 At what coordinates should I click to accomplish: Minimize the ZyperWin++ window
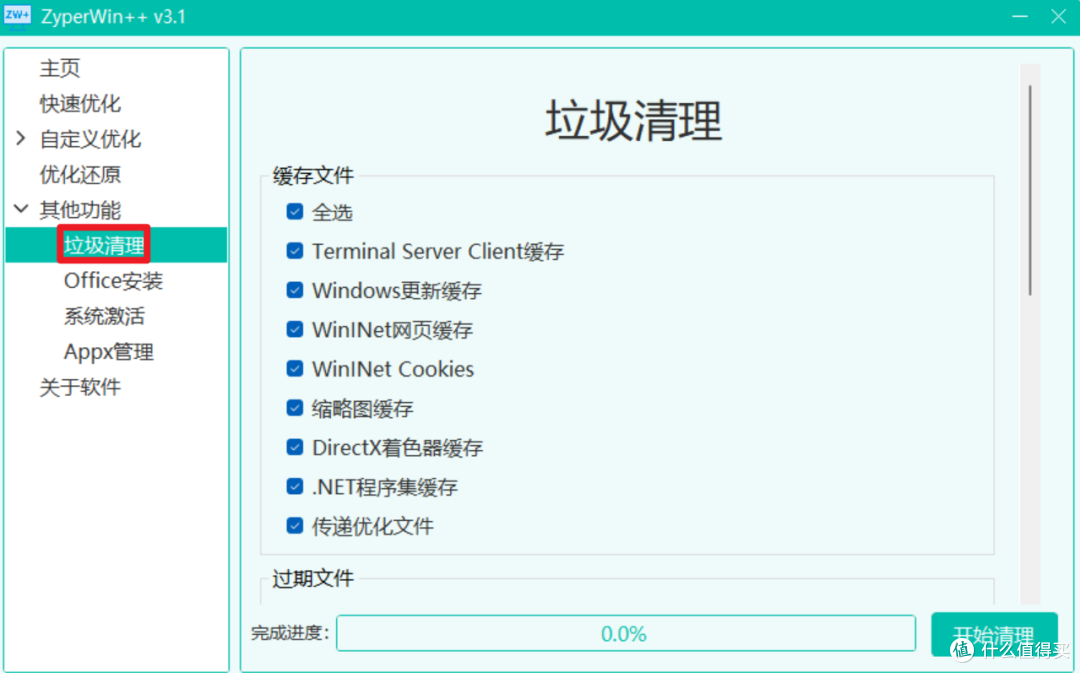click(1020, 16)
